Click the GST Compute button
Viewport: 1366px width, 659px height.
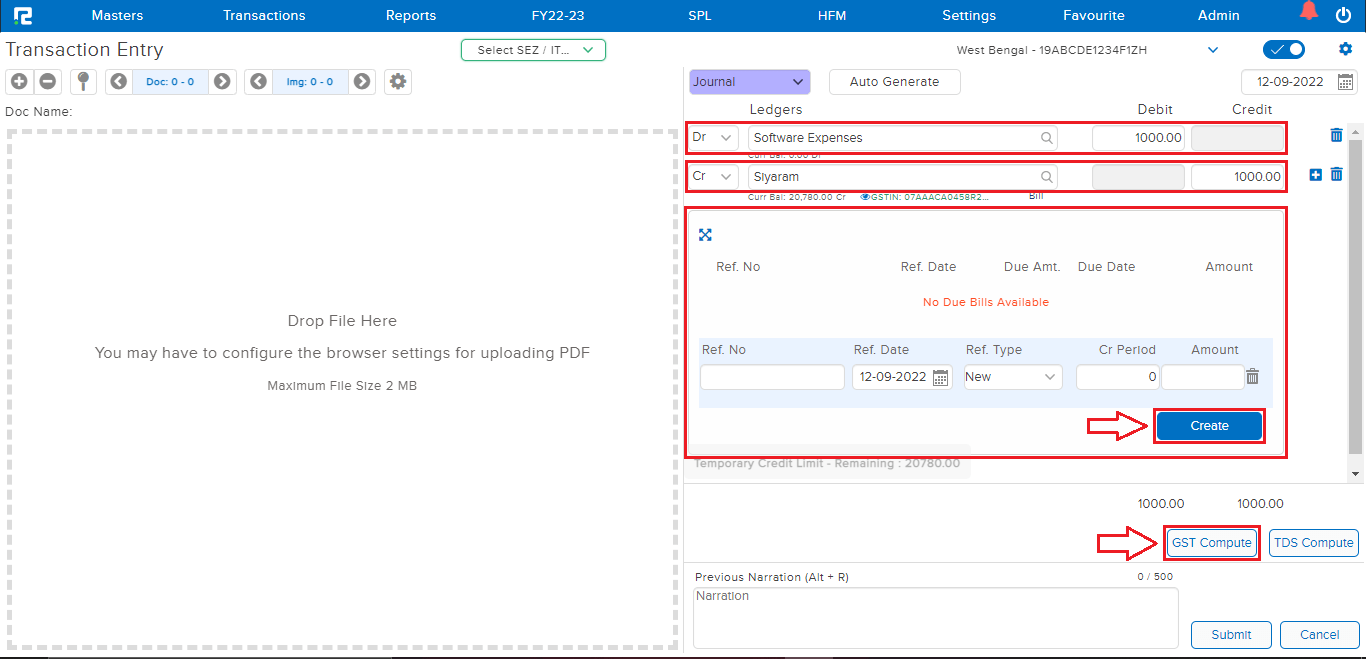coord(1211,543)
